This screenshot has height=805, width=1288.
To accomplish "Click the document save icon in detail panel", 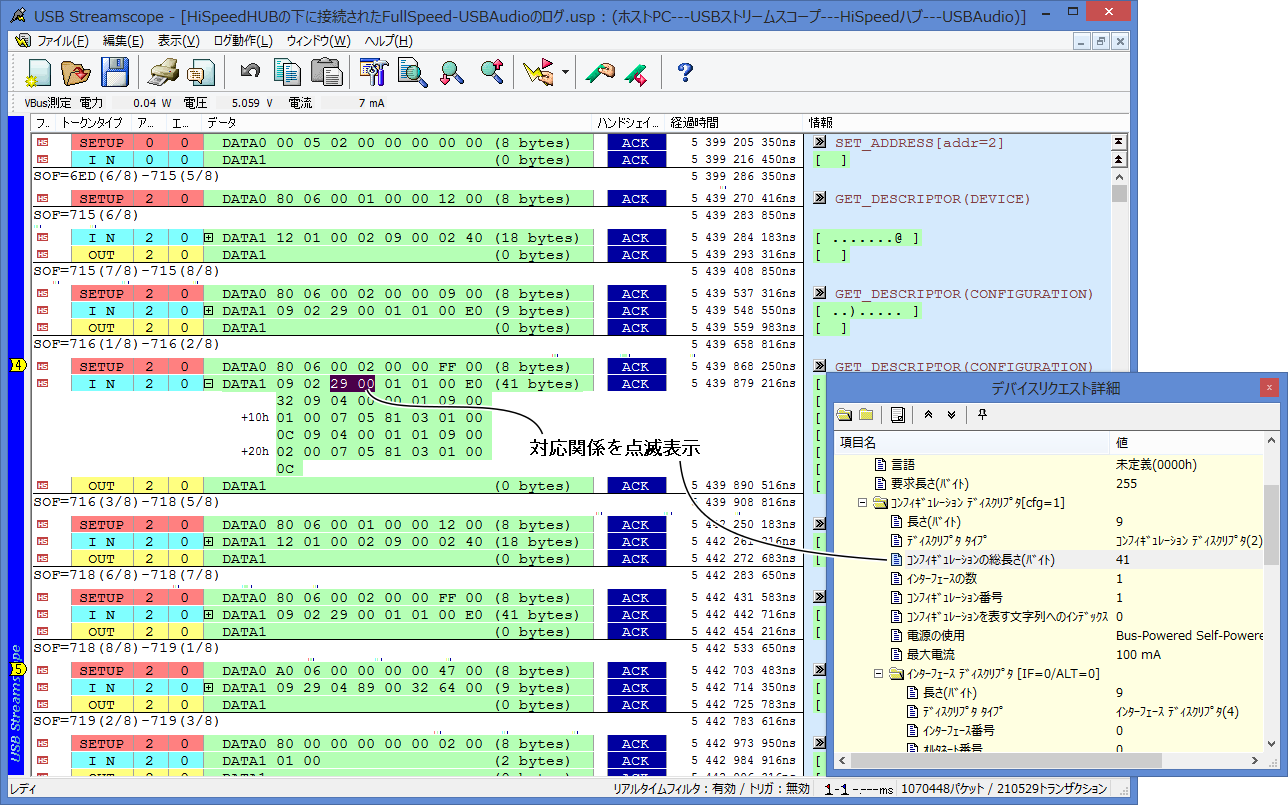I will coord(897,415).
